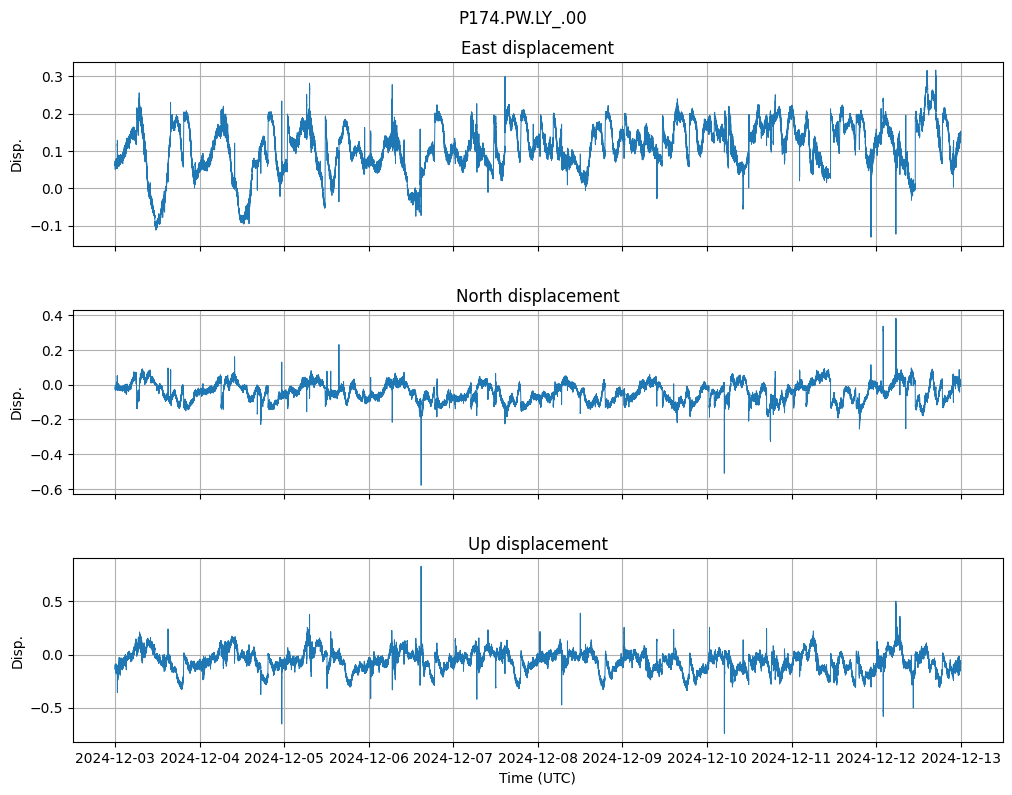This screenshot has width=1012, height=795.
Task: Click the Disp. label of the East plot
Action: click(17, 154)
